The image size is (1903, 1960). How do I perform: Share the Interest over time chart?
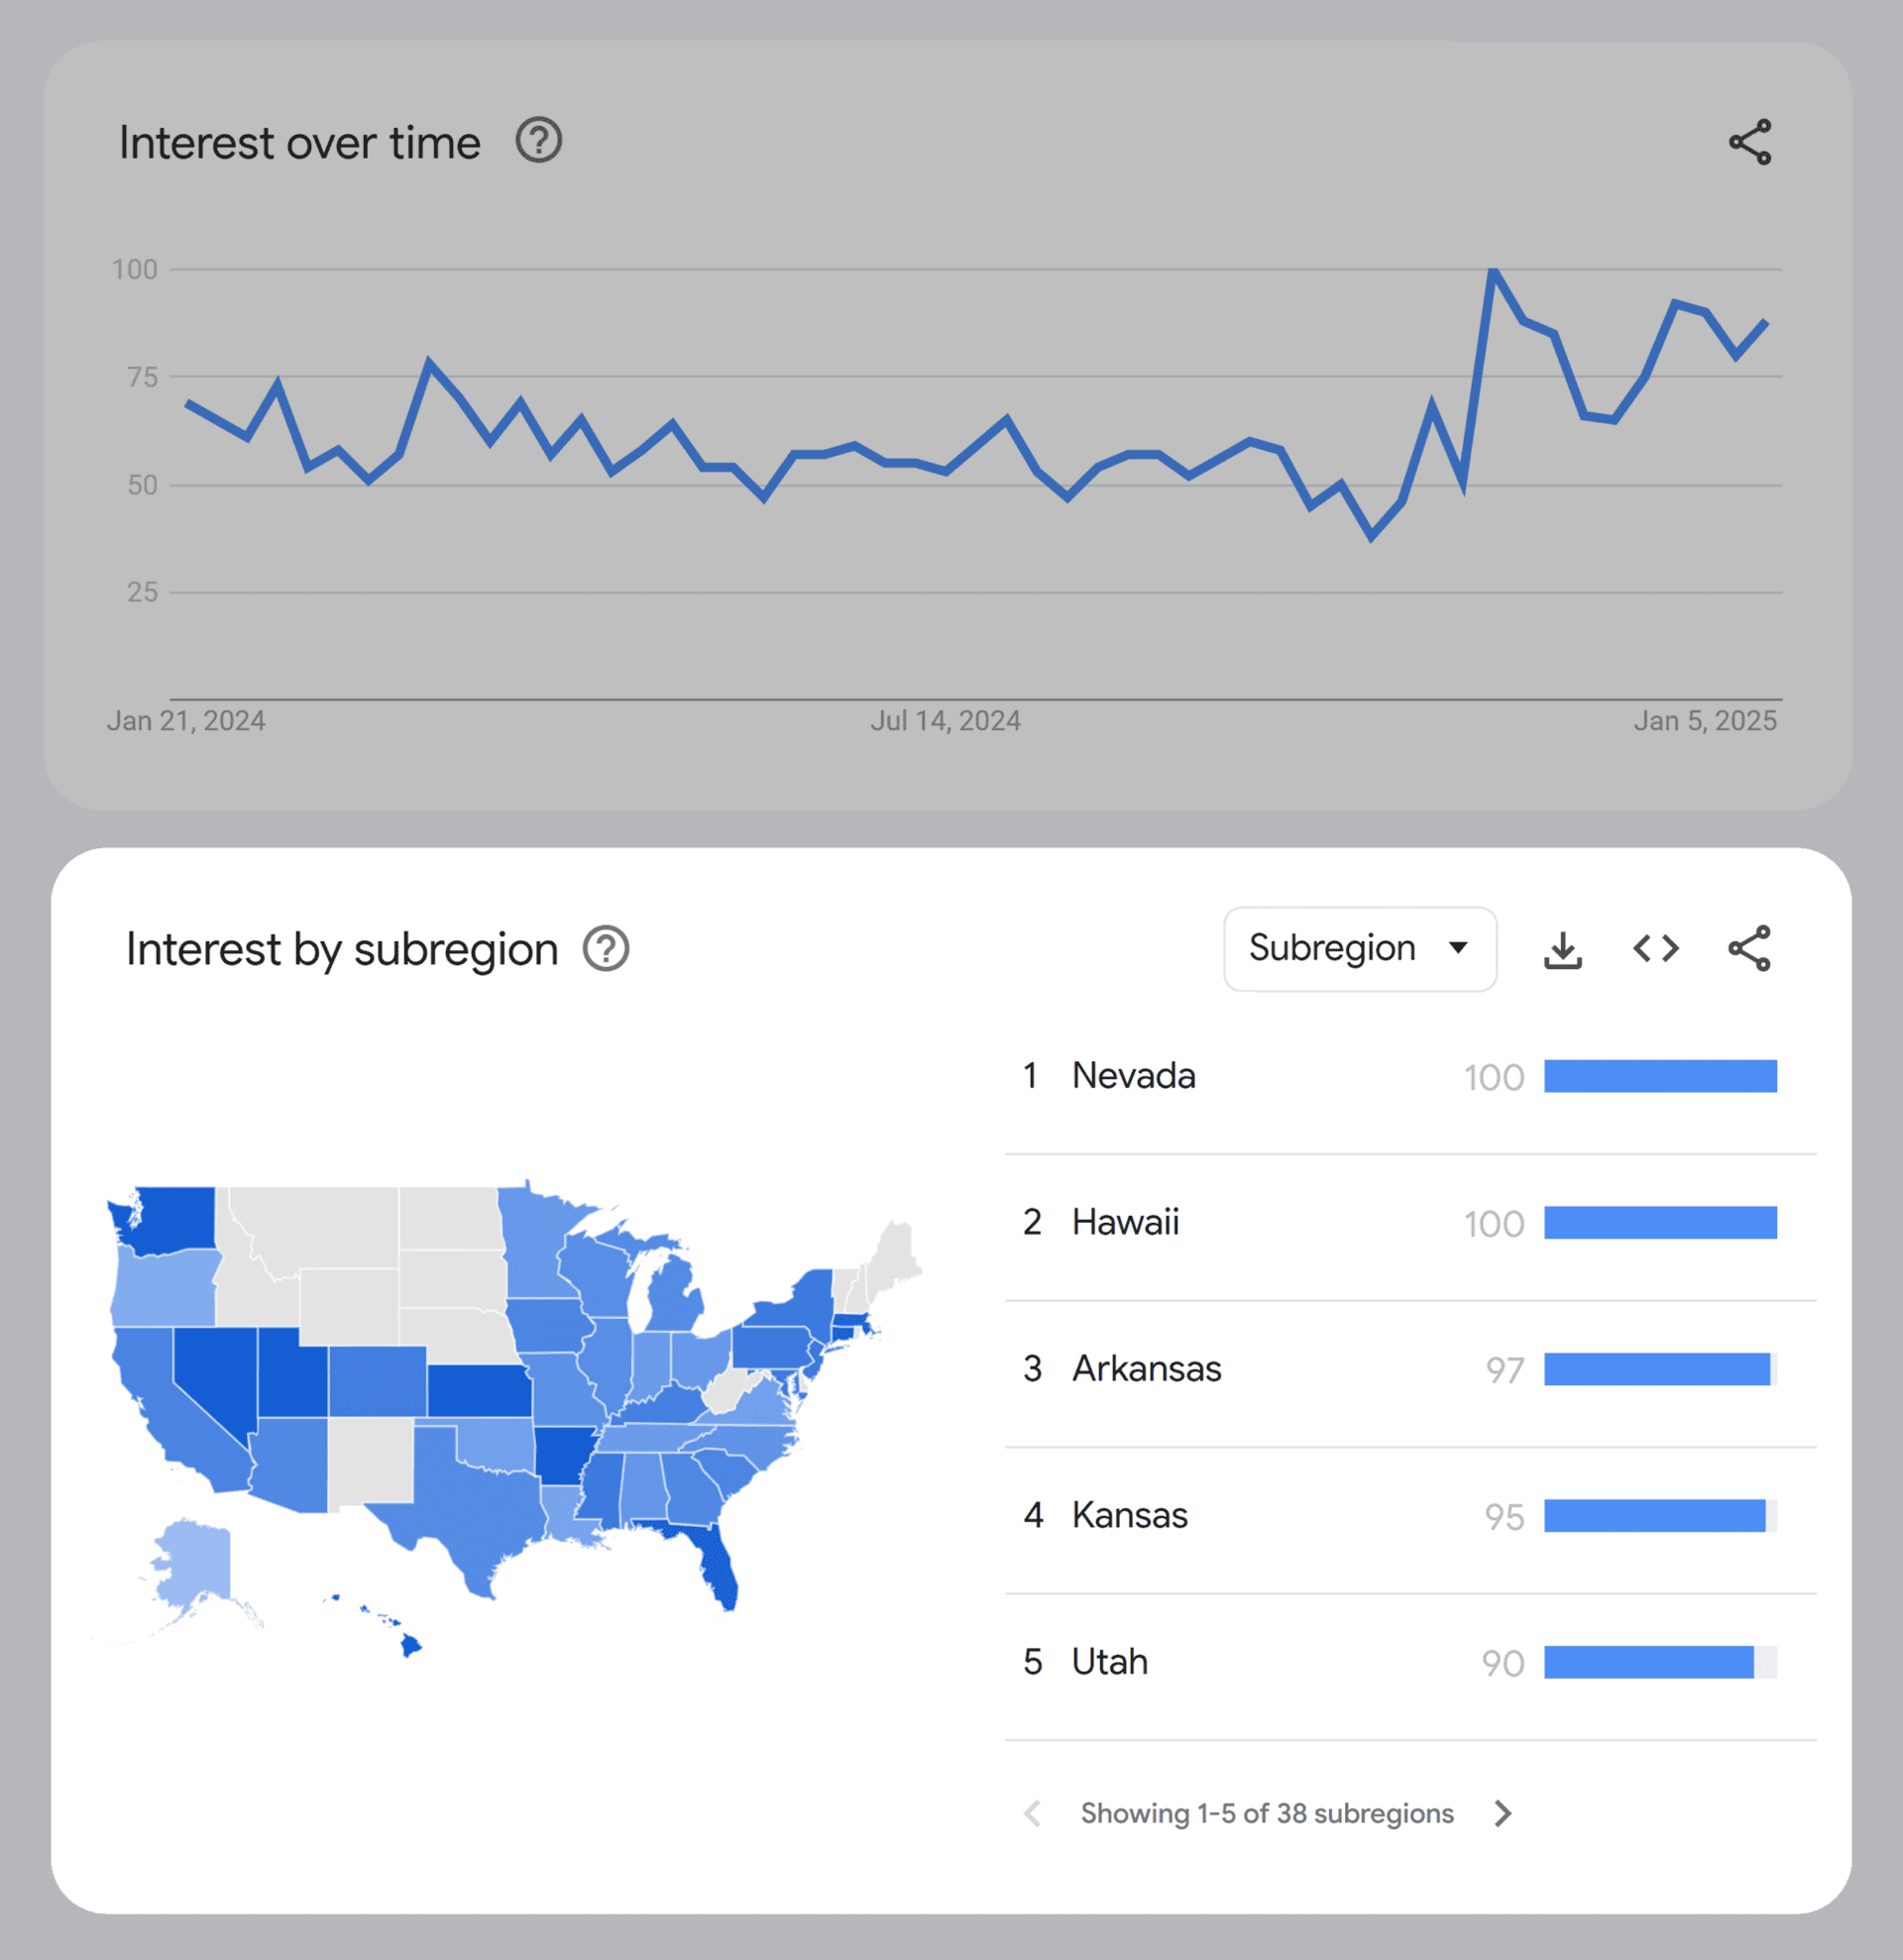click(1749, 142)
